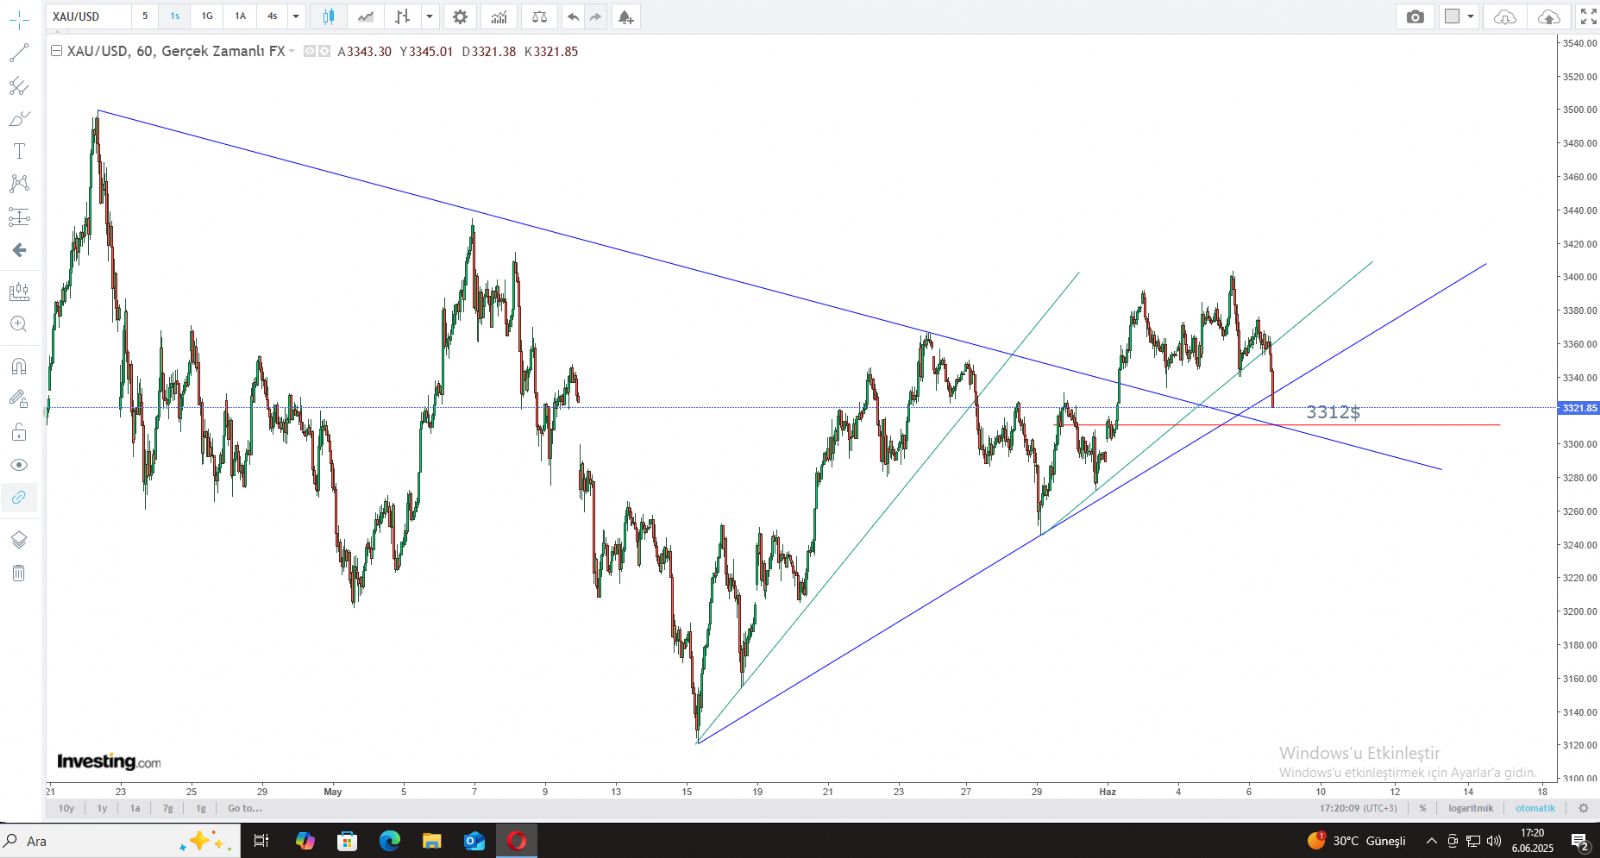
Task: Toggle hide all drawings eye
Action: pos(19,465)
